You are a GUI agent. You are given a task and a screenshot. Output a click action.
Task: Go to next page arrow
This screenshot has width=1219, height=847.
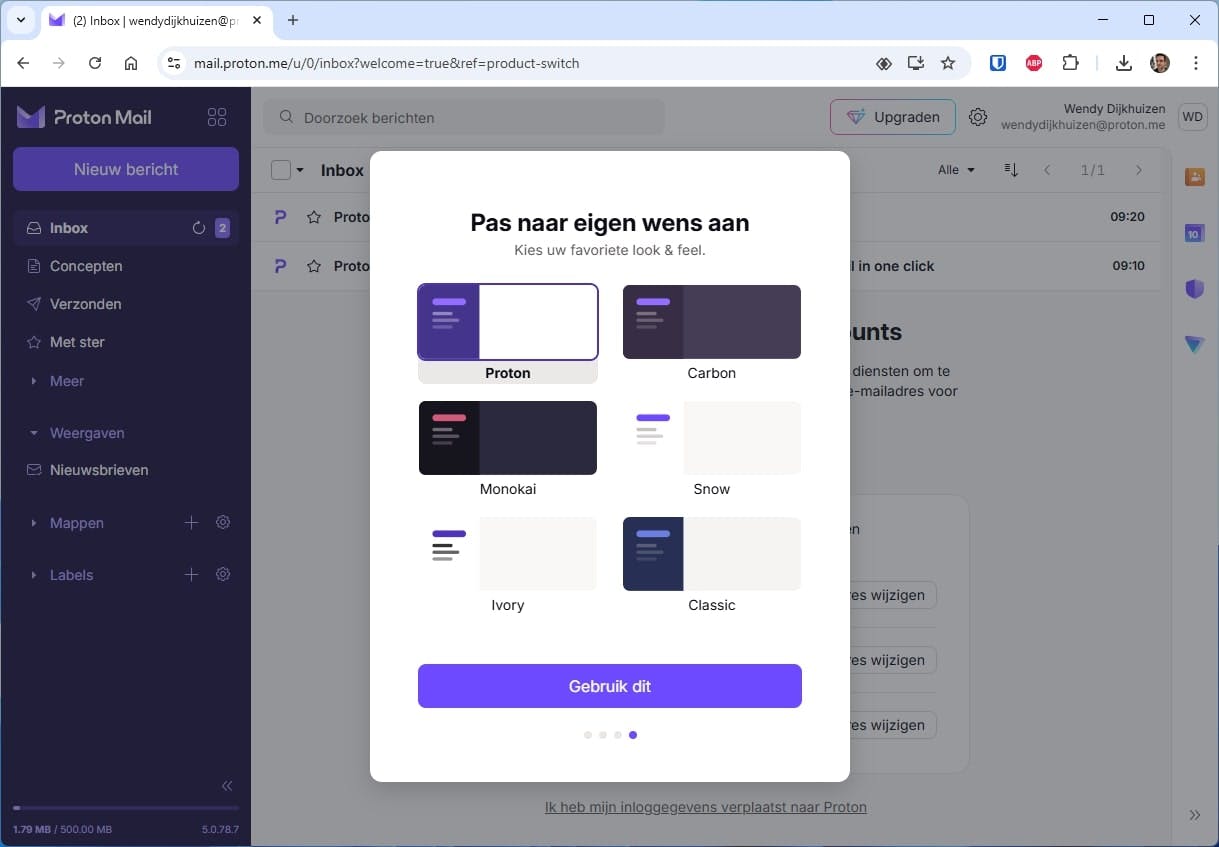coord(1138,170)
